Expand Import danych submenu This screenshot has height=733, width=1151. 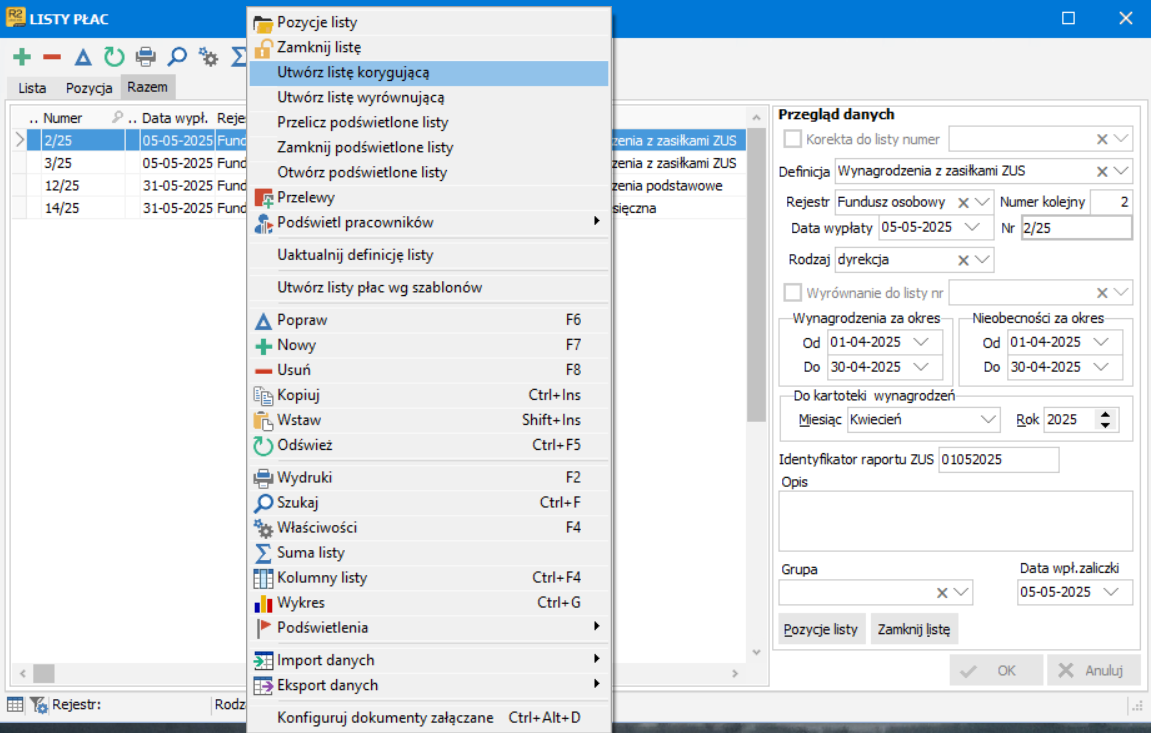point(429,660)
